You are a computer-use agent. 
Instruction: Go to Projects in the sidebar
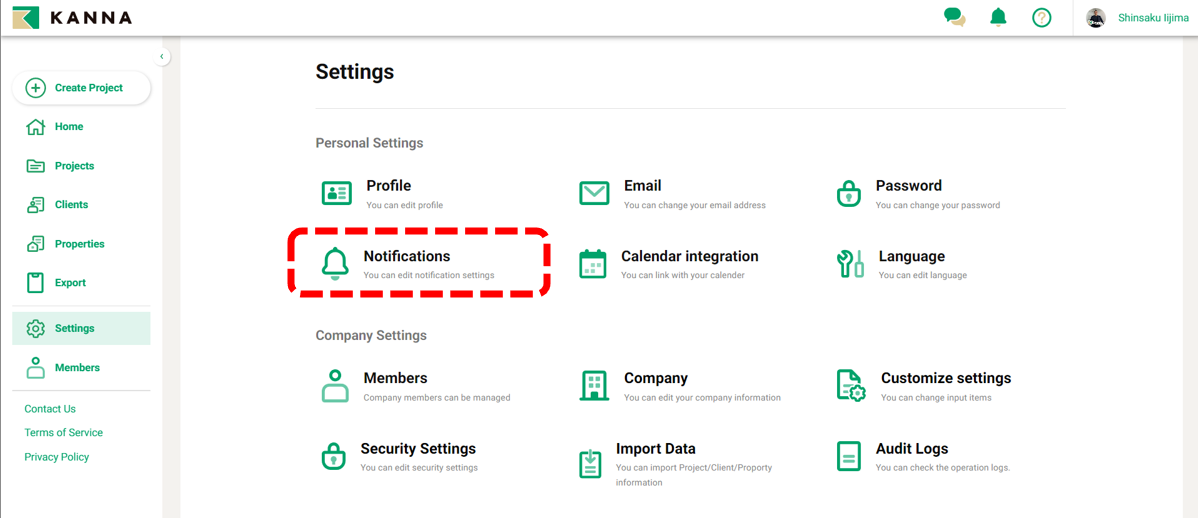tap(74, 166)
